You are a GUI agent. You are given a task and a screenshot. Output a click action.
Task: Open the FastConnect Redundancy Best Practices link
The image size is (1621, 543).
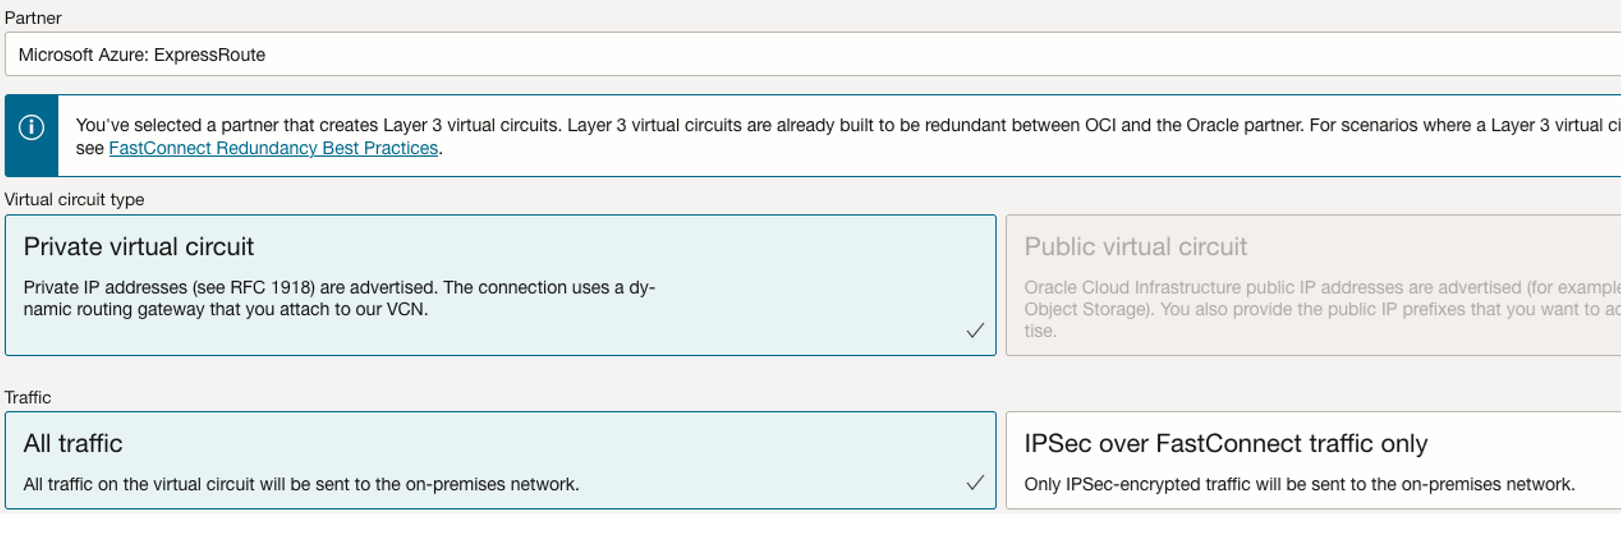(x=273, y=148)
